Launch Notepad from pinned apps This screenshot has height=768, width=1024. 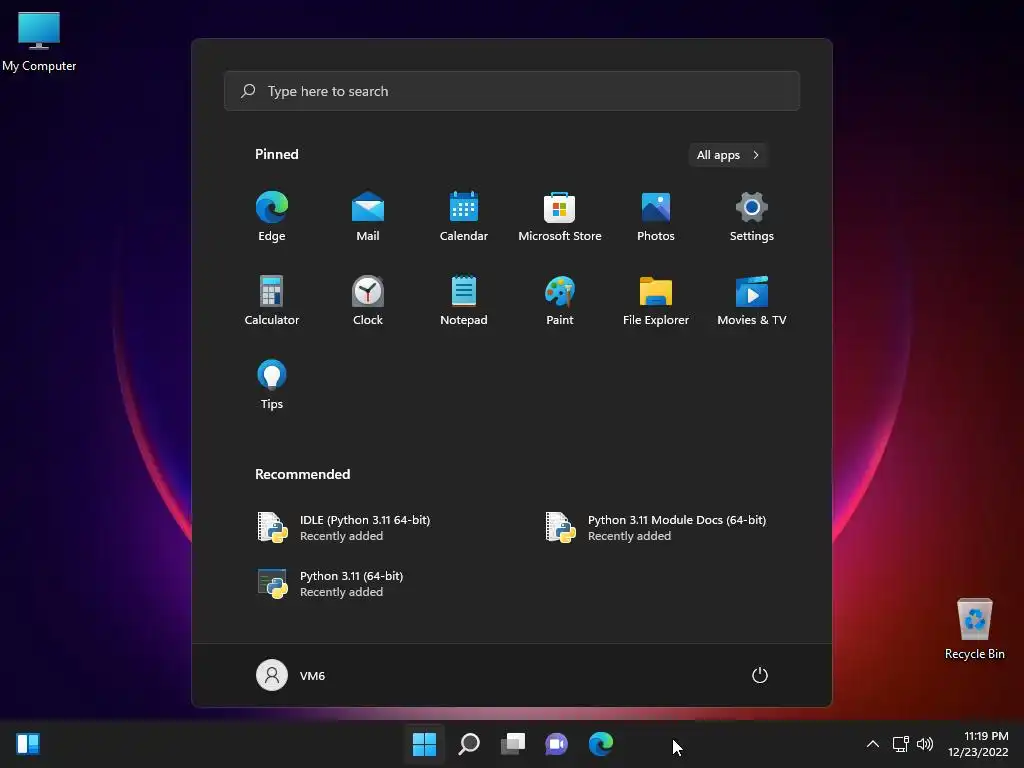464,300
